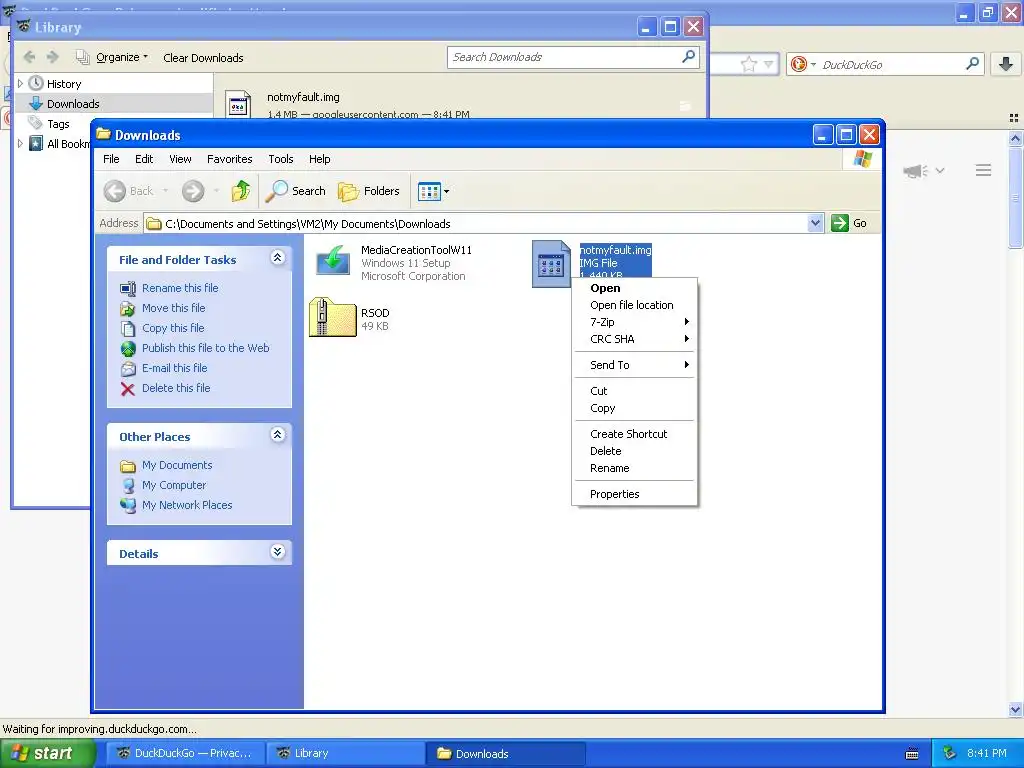The height and width of the screenshot is (768, 1024).
Task: Click Clear Downloads in Library window
Action: [x=203, y=57]
